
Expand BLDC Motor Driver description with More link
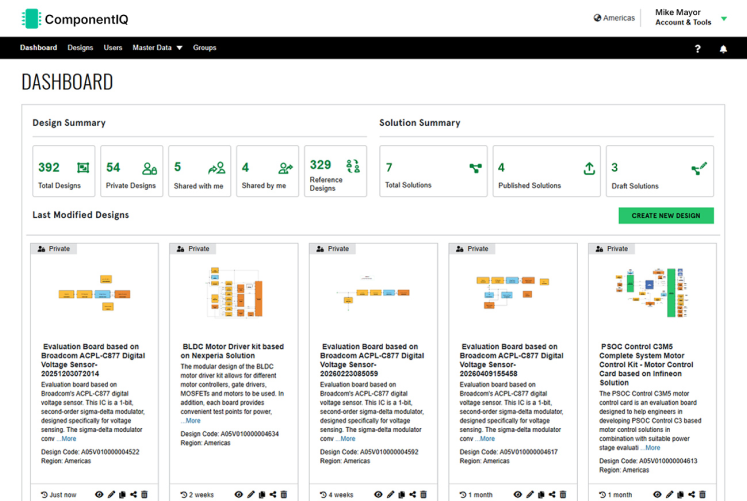point(192,421)
